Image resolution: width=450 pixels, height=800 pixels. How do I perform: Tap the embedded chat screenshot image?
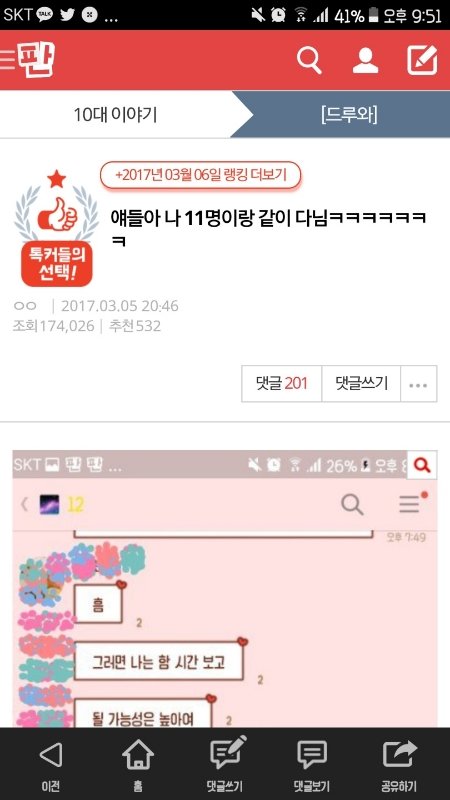[225, 589]
